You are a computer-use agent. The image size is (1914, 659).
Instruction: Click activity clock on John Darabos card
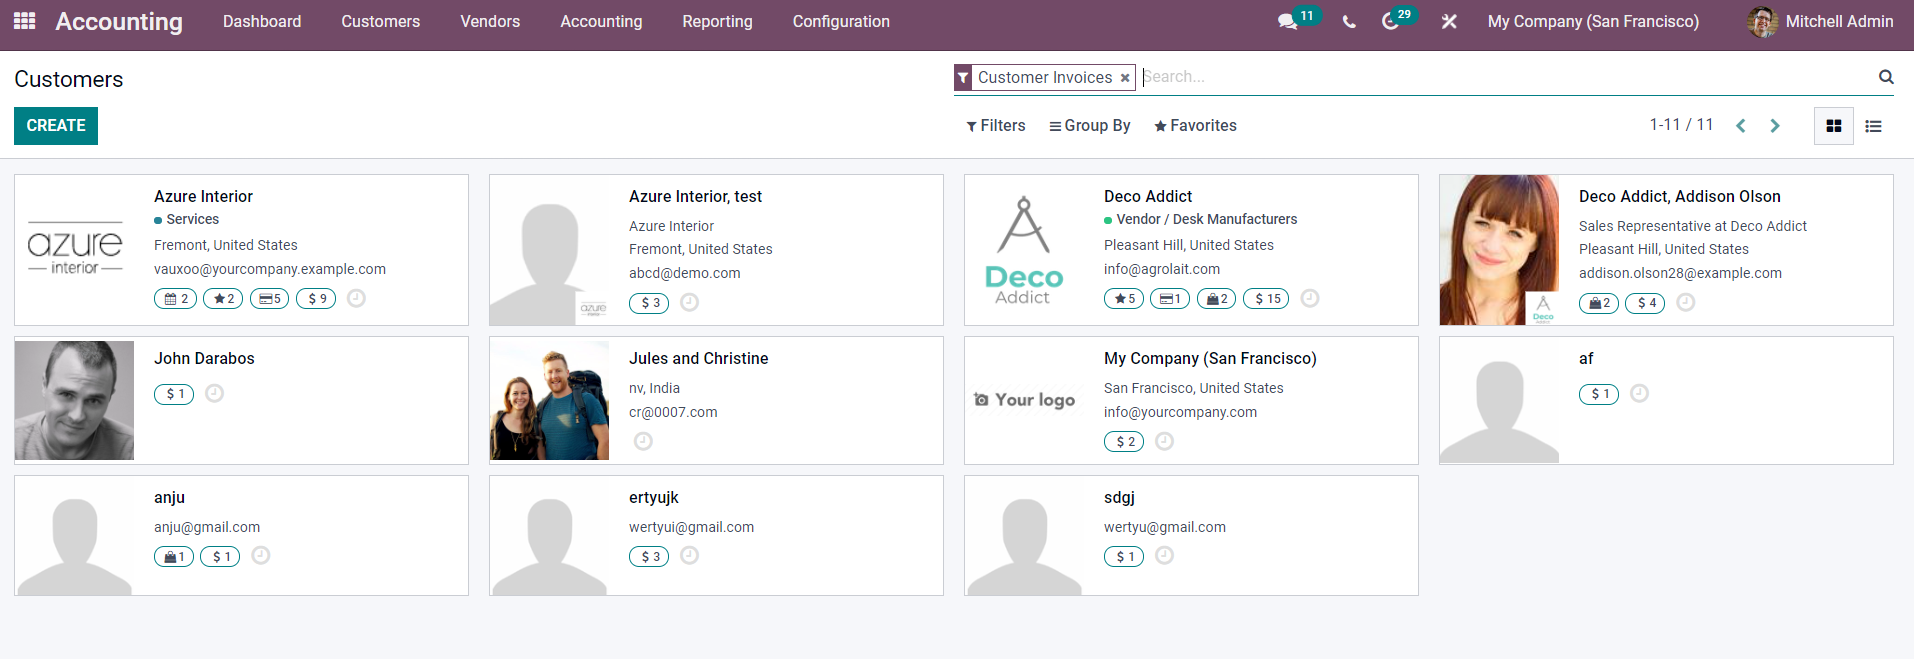coord(214,394)
